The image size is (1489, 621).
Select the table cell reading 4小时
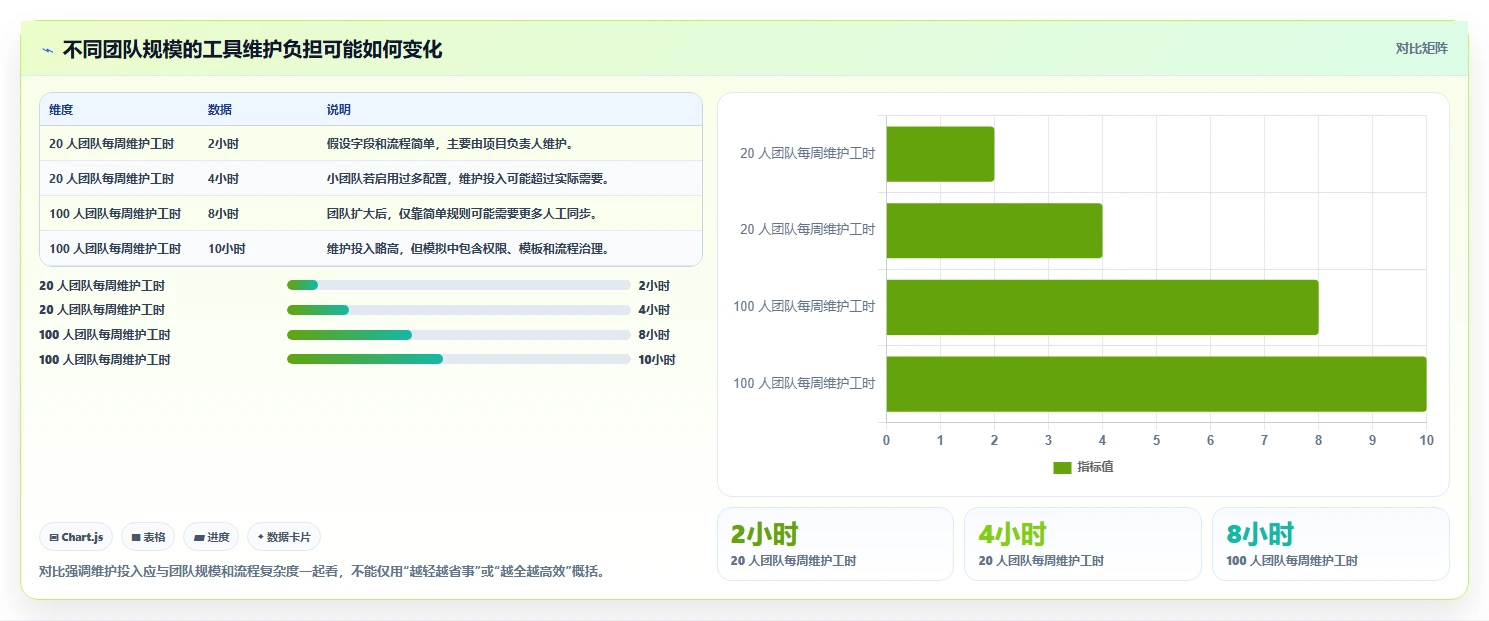pos(223,179)
